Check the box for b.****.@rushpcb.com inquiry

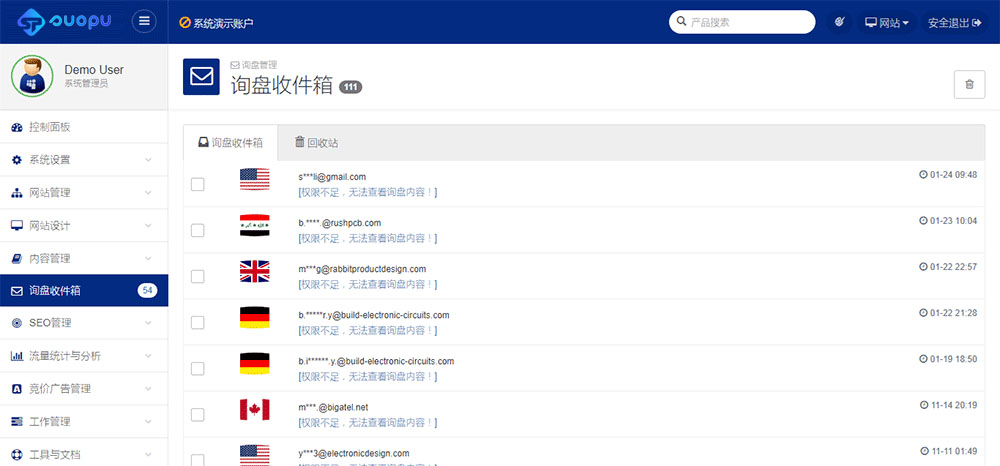[198, 230]
